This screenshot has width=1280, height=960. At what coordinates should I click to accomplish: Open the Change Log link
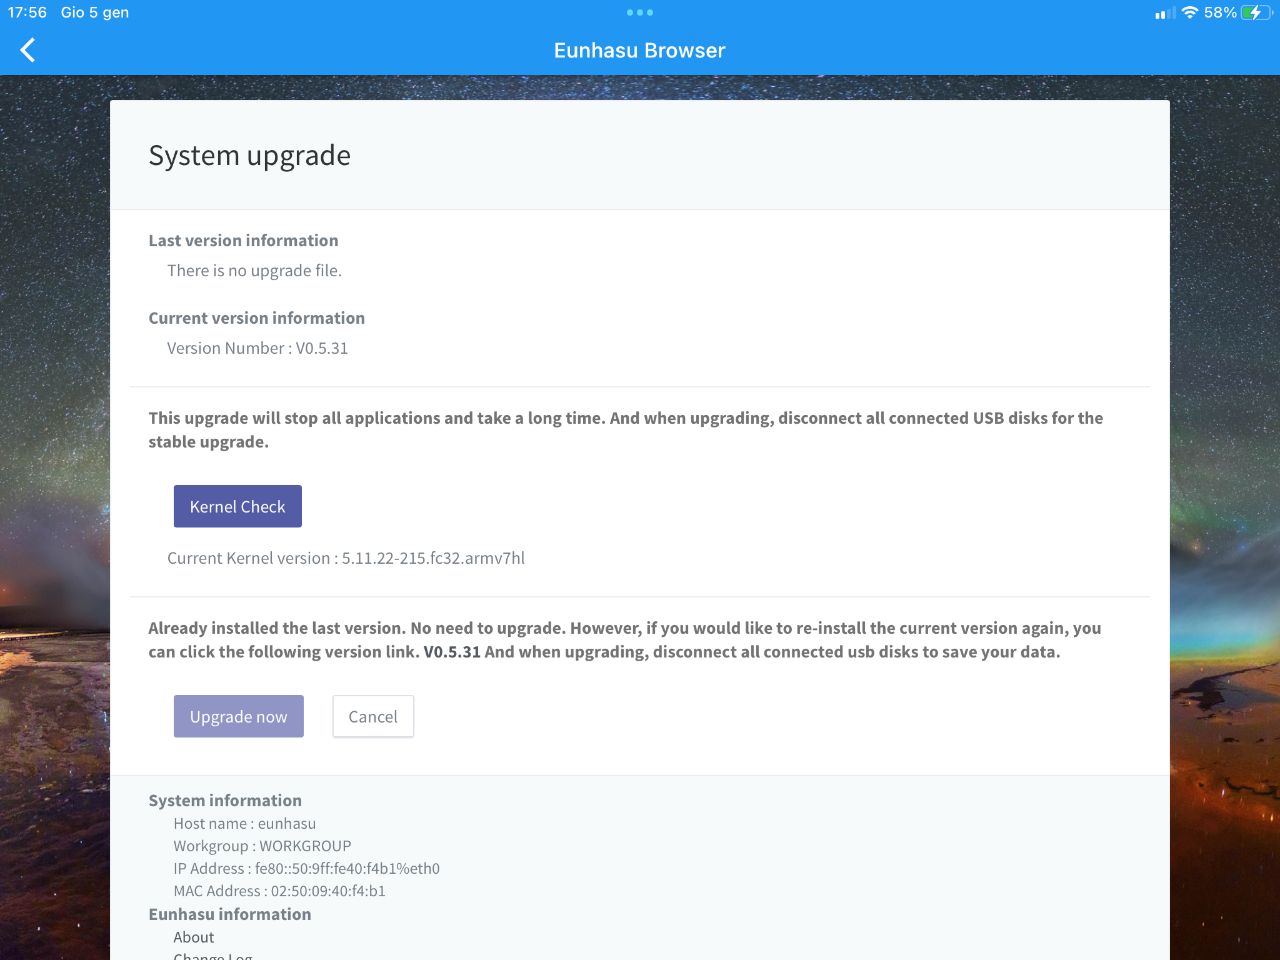click(213, 956)
